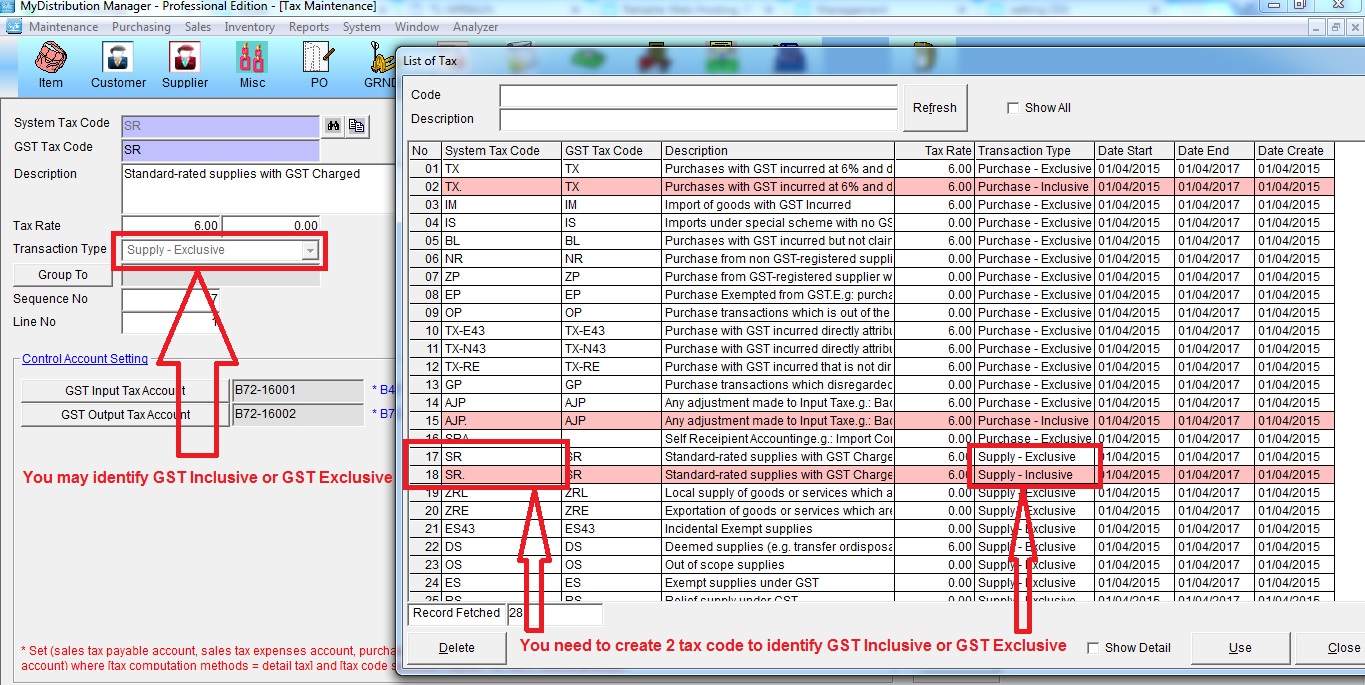This screenshot has height=685, width=1365.
Task: Tick the Show Detail checkbox
Action: tap(1093, 648)
